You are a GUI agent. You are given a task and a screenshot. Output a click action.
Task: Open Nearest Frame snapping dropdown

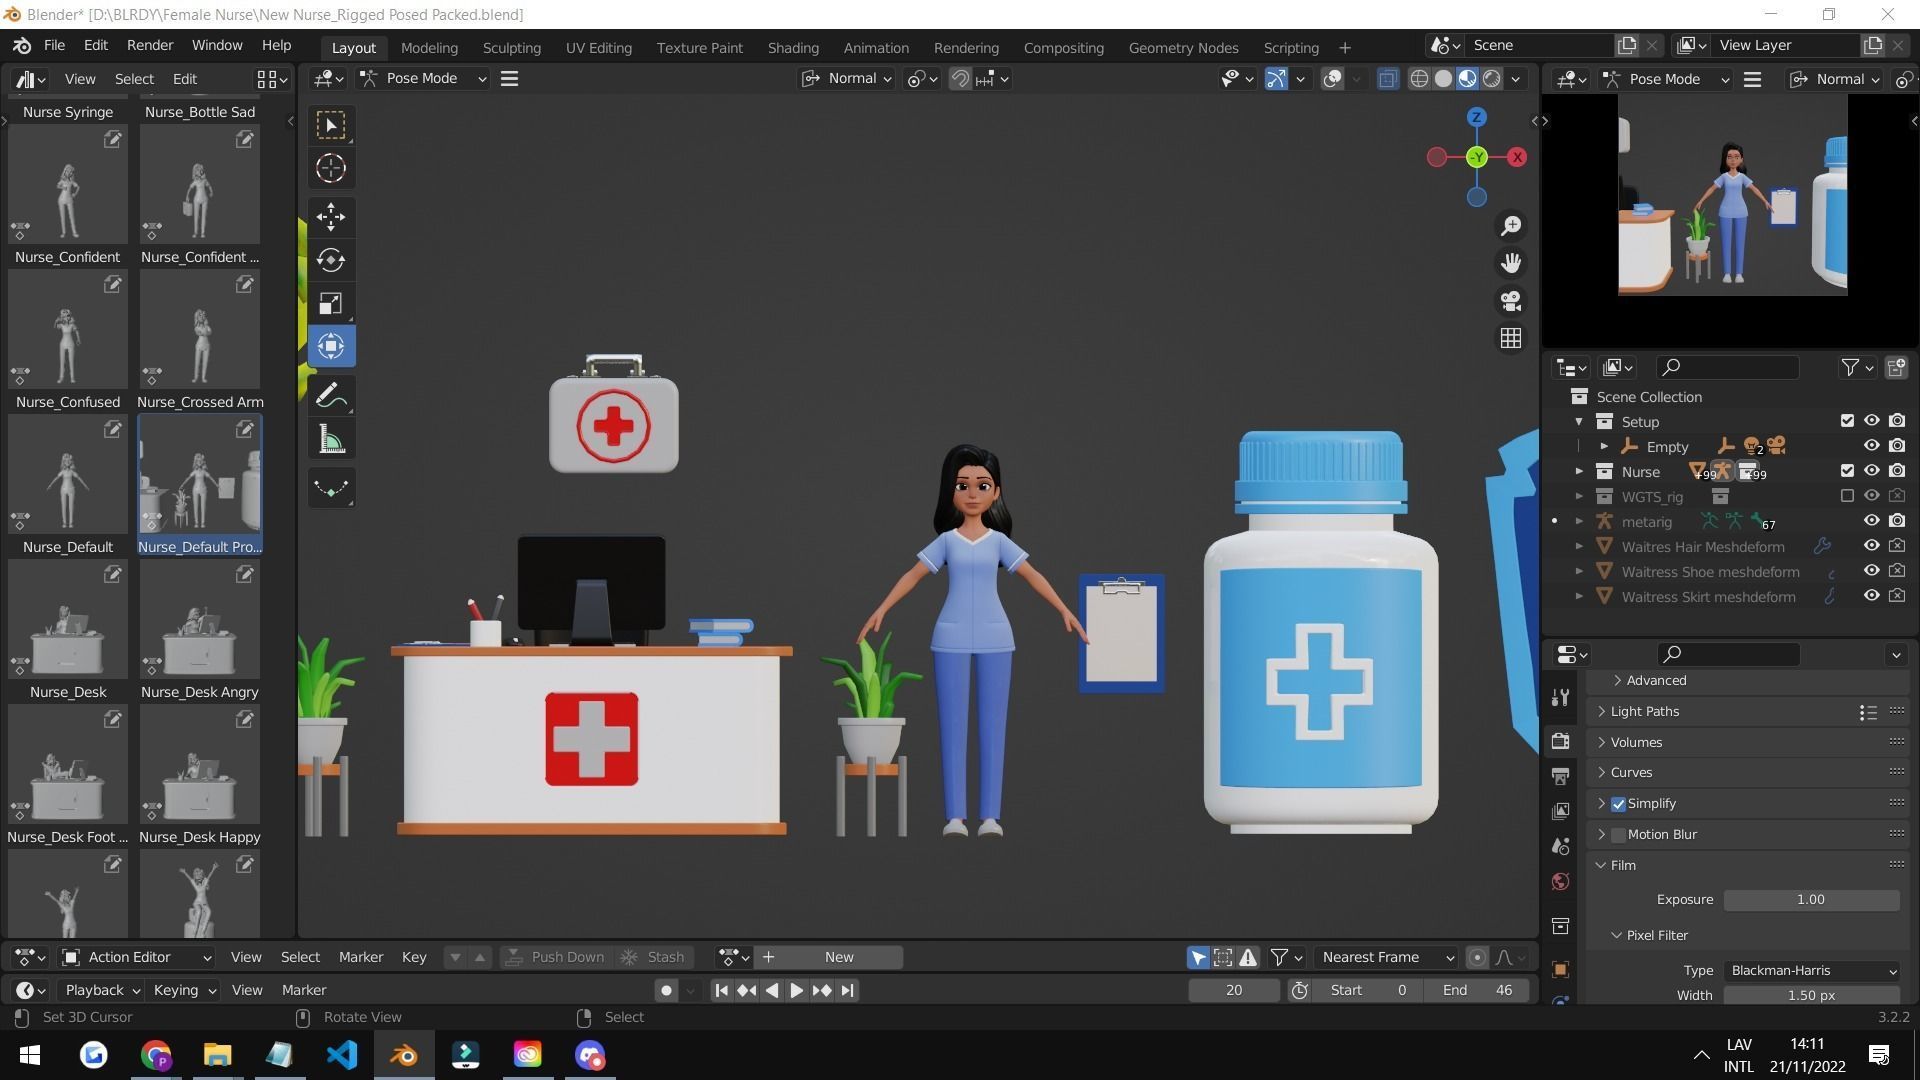[x=1386, y=958]
